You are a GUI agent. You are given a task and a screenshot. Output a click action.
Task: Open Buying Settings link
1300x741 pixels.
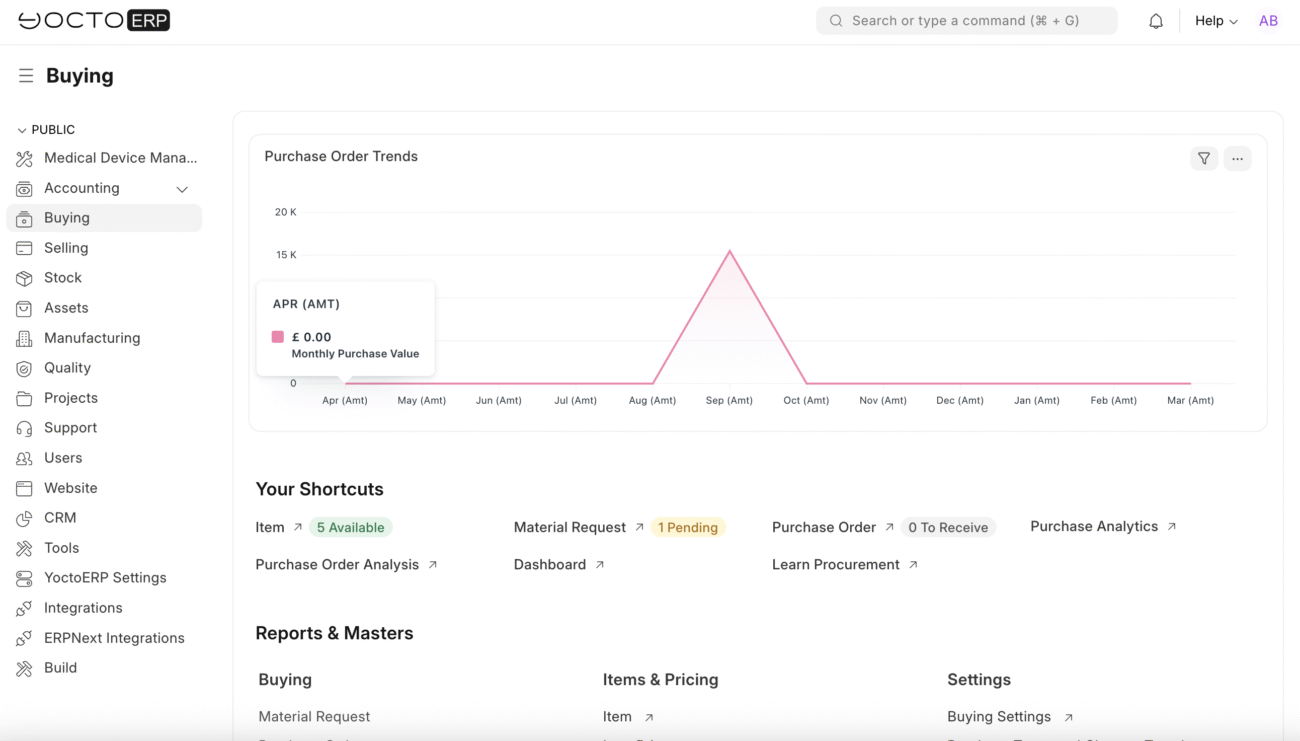[x=999, y=716]
